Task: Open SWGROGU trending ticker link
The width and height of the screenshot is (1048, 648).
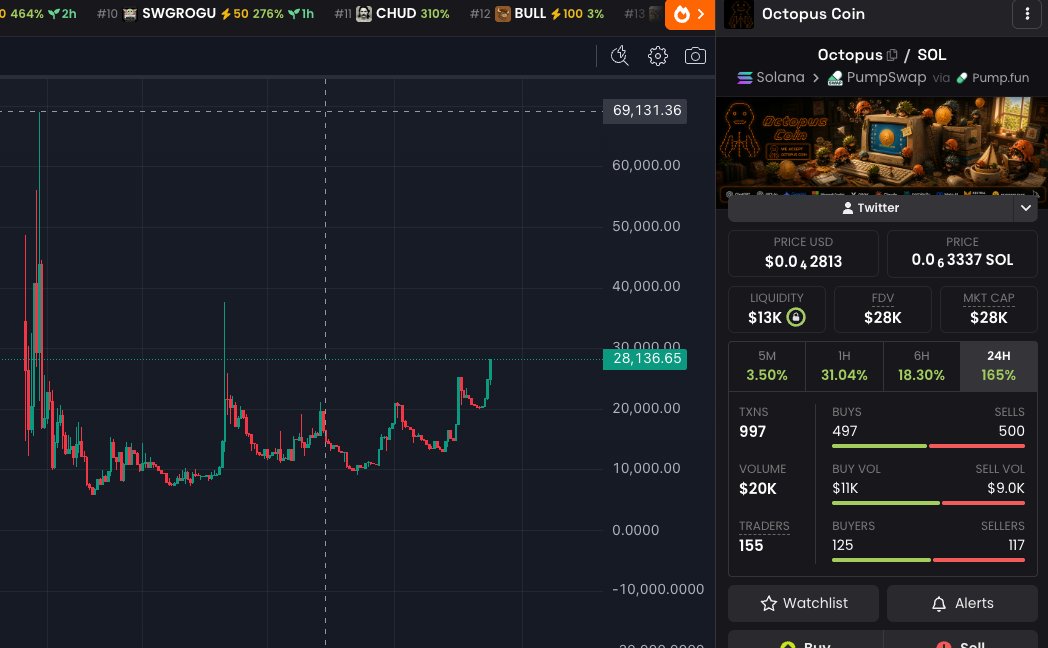Action: (x=205, y=14)
